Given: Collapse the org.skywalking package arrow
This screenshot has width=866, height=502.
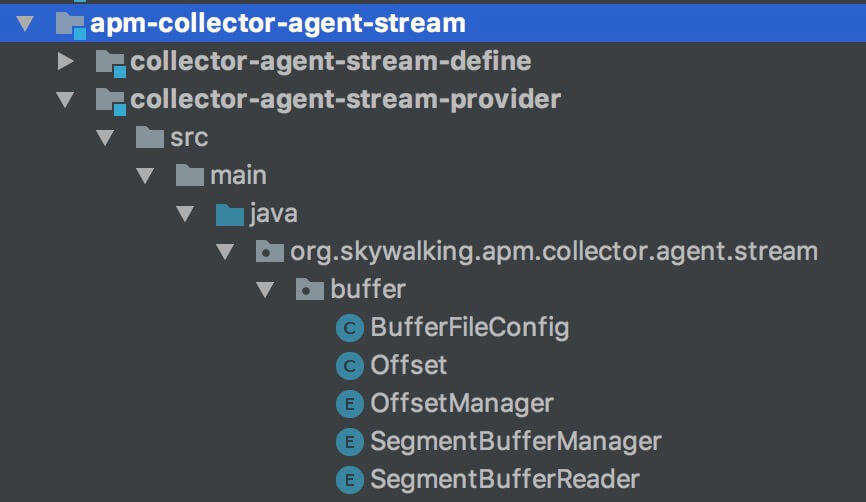Looking at the screenshot, I should pyautogui.click(x=225, y=252).
